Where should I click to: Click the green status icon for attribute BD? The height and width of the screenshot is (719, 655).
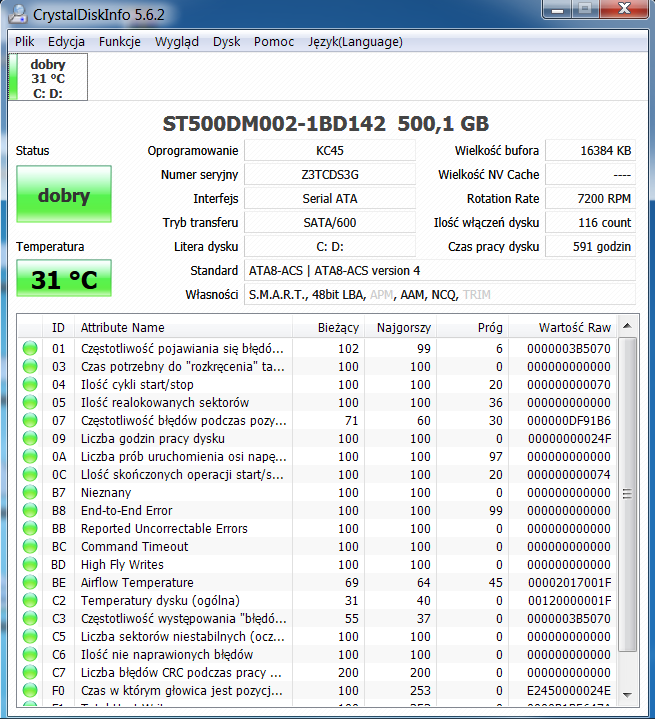tap(30, 564)
